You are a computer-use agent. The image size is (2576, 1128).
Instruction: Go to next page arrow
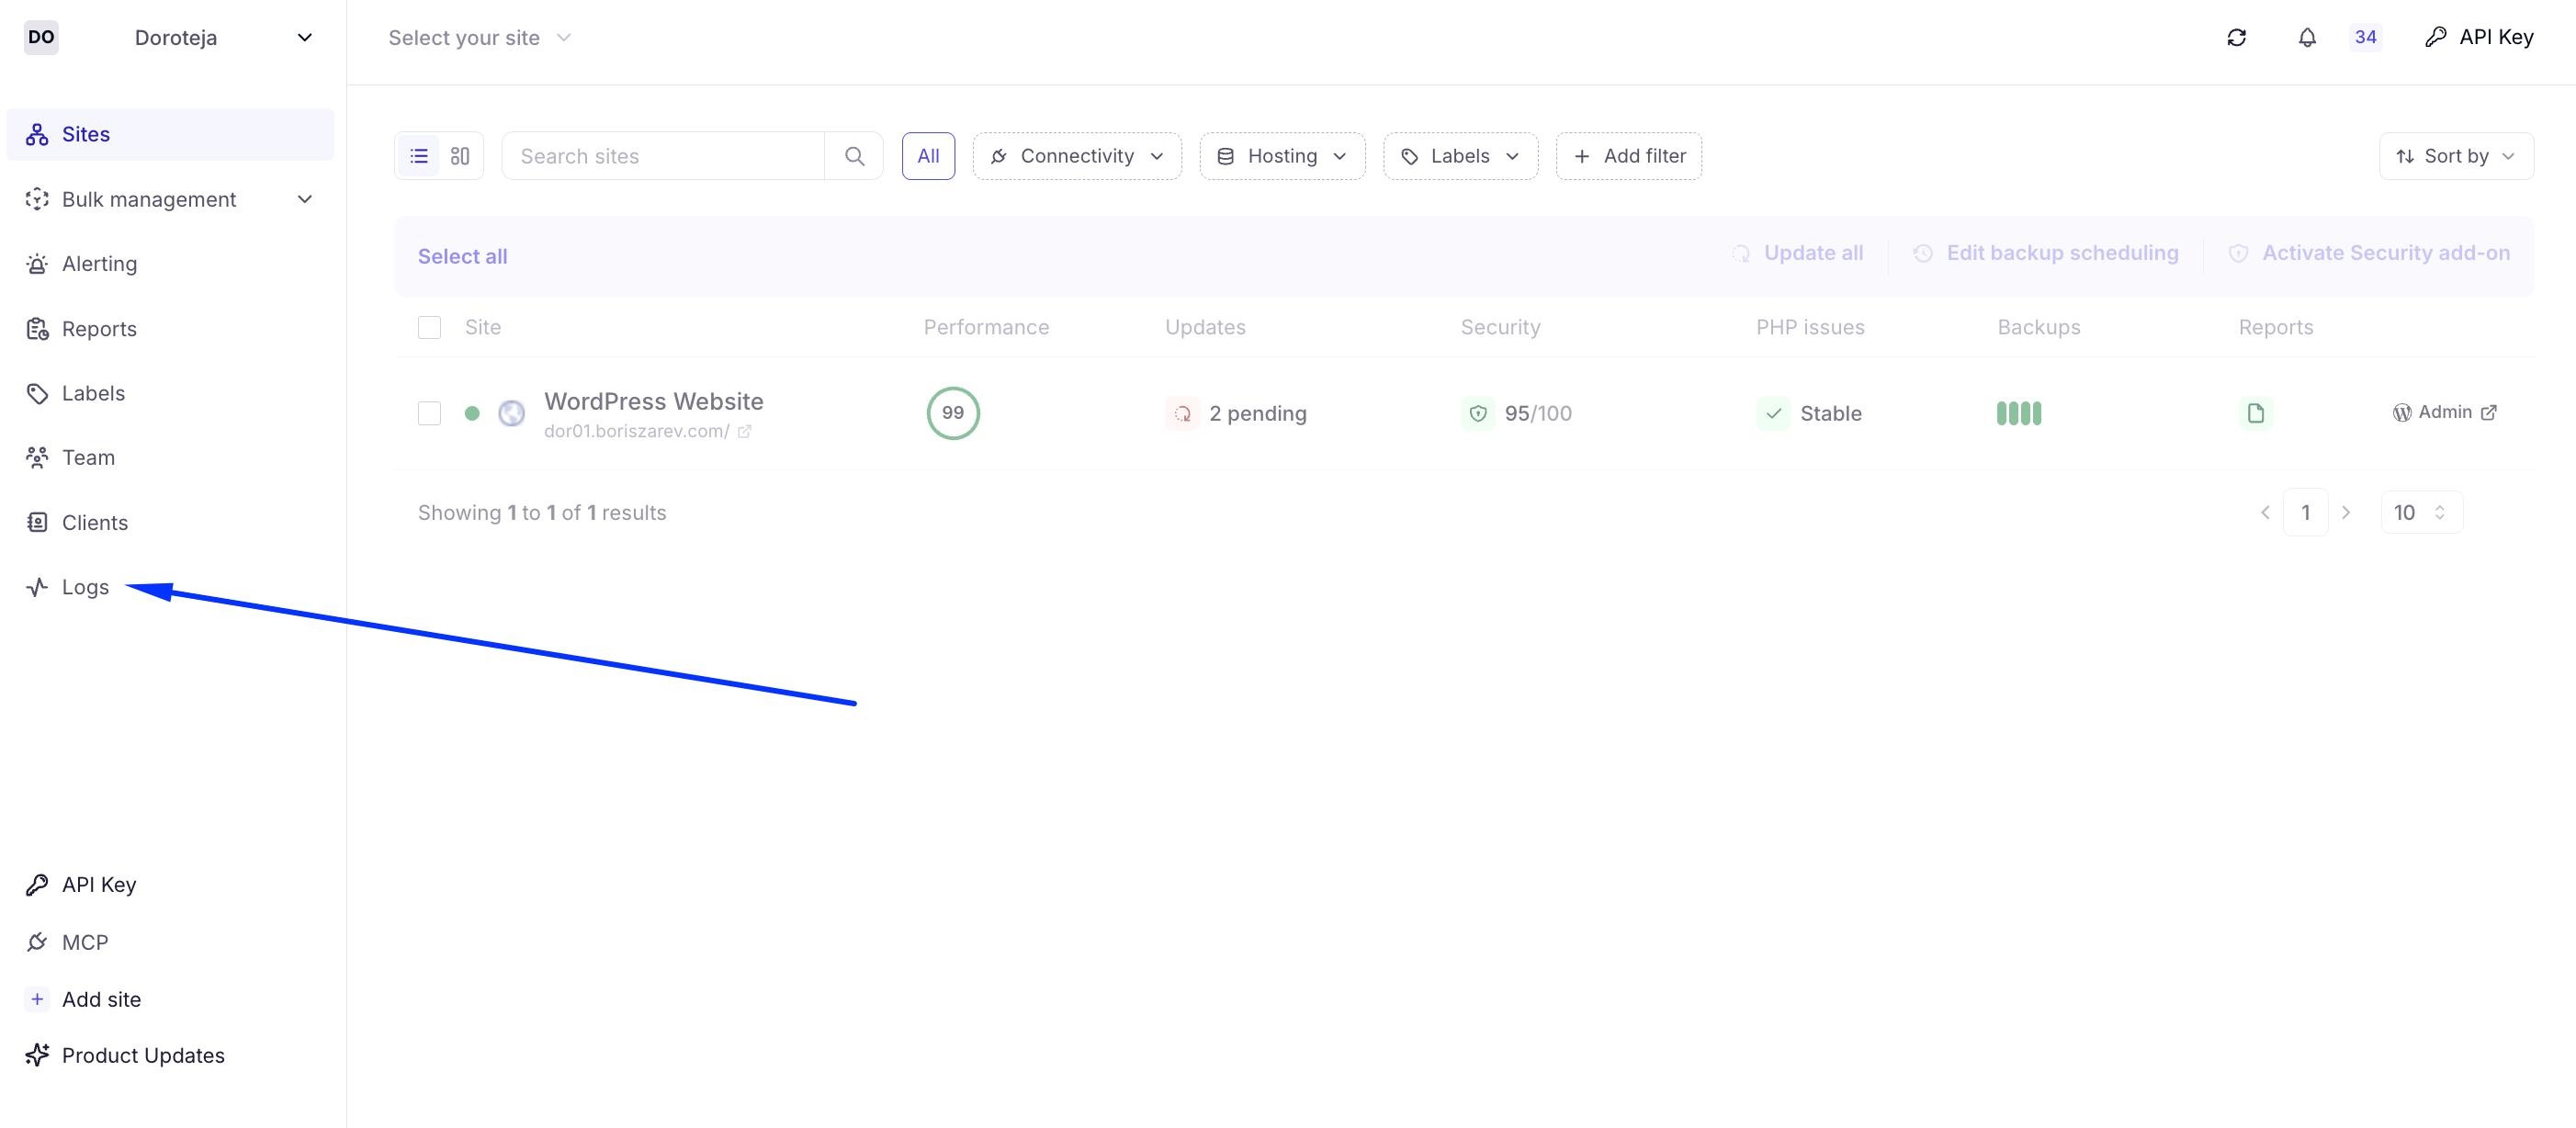point(2346,513)
